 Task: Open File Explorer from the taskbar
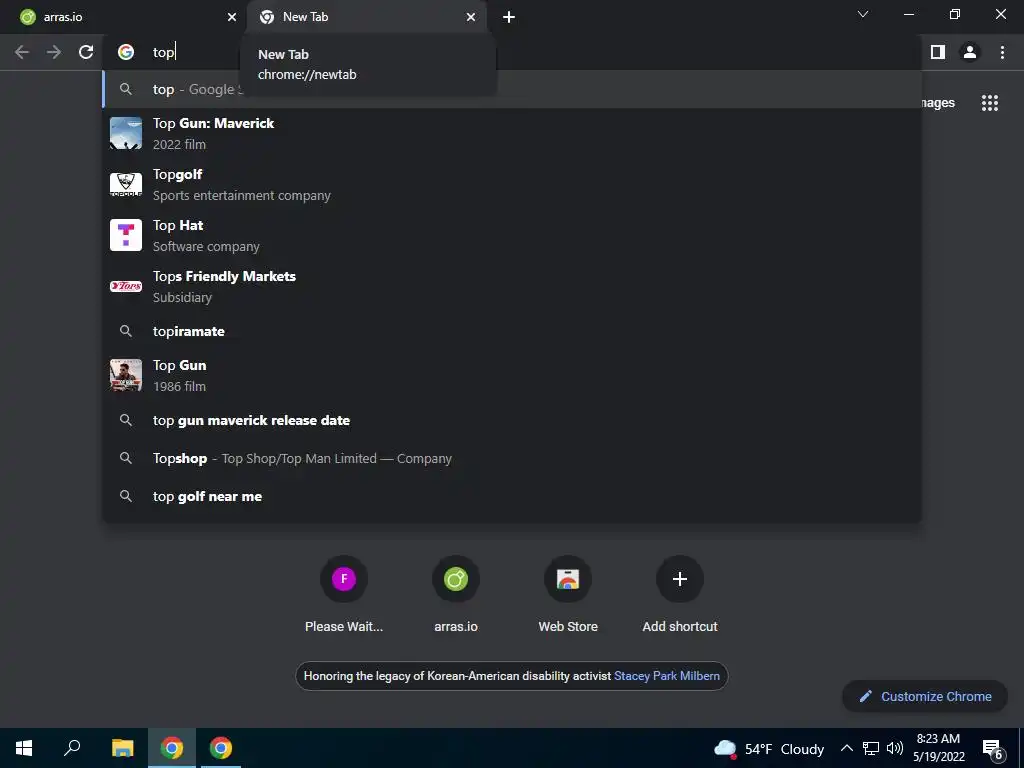point(122,748)
